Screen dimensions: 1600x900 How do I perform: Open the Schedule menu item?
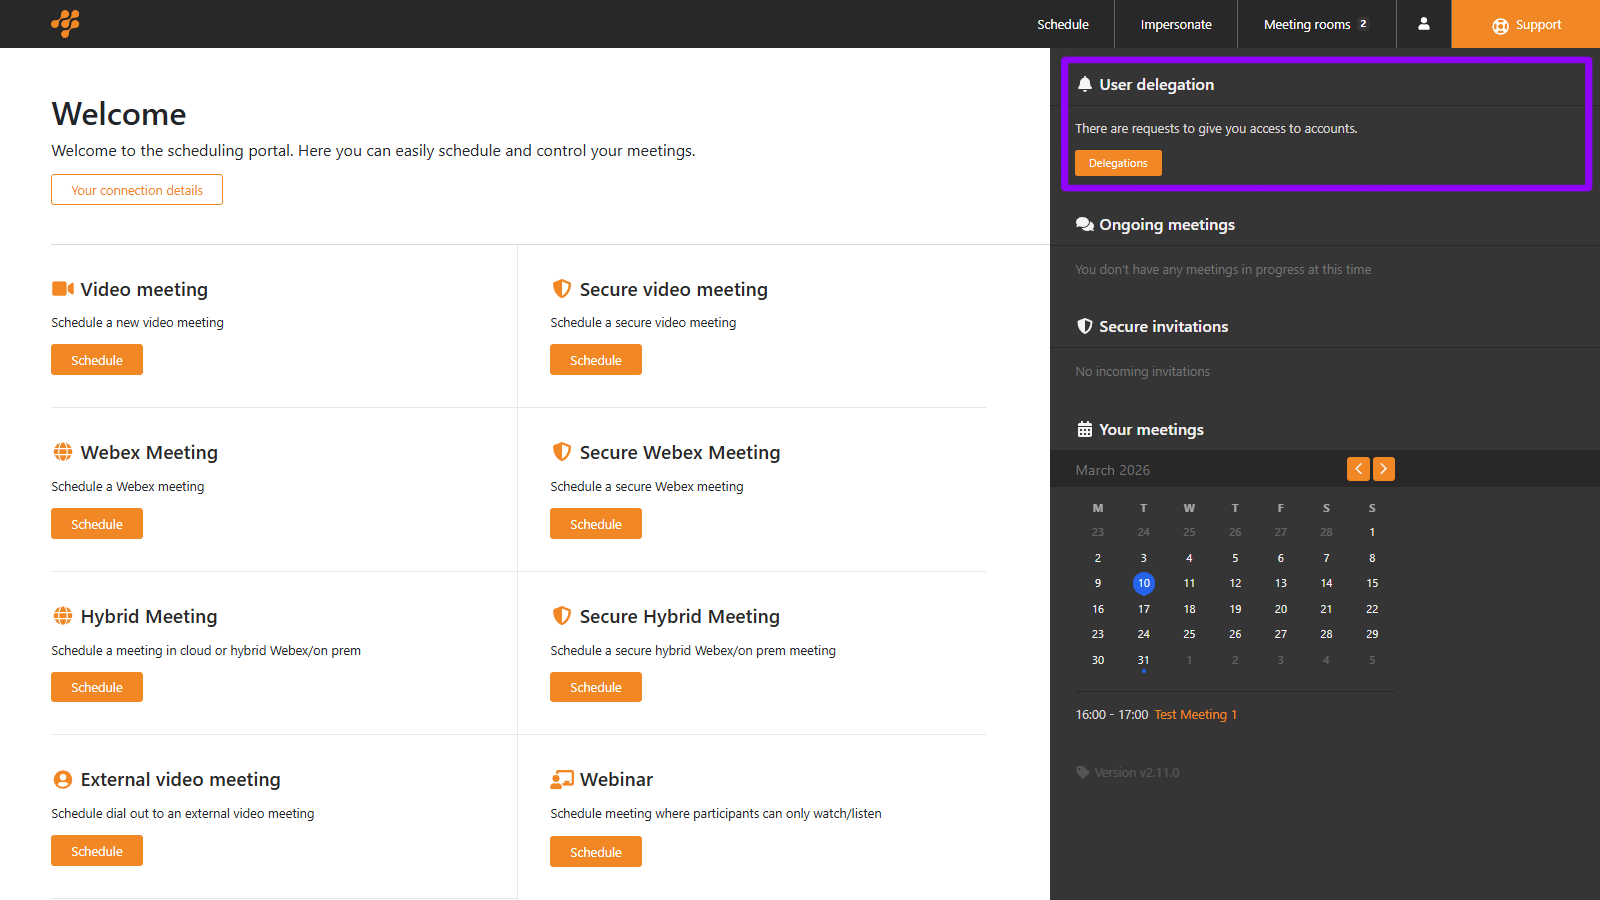1062,24
